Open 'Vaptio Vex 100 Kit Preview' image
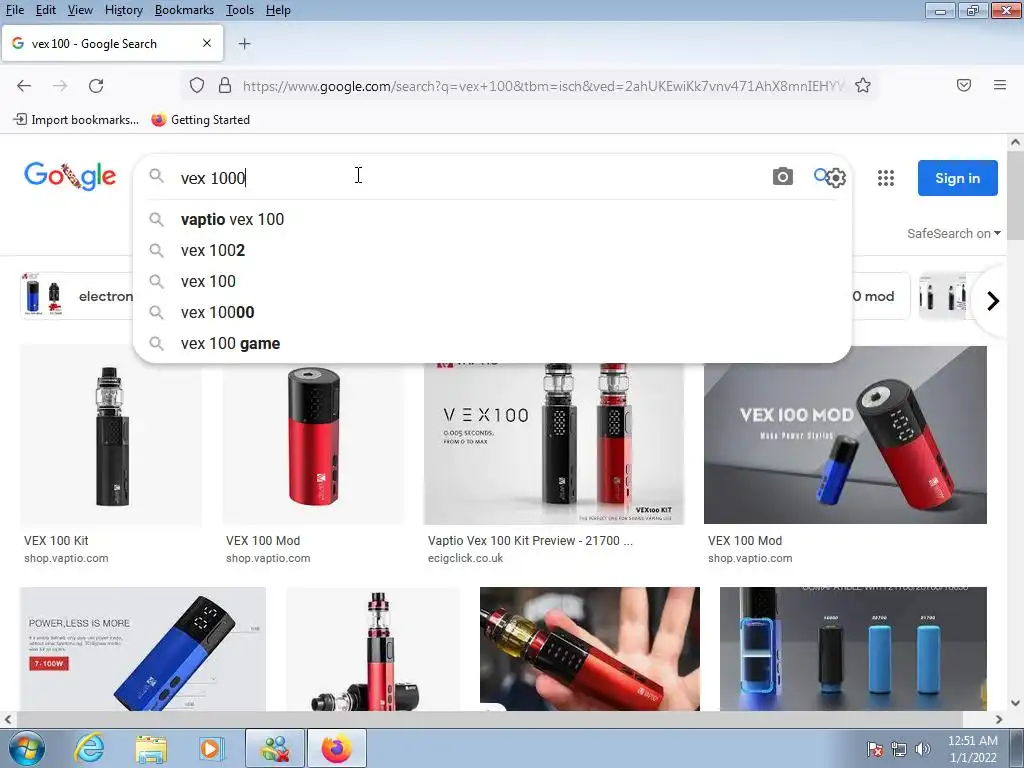This screenshot has height=768, width=1024. (554, 444)
